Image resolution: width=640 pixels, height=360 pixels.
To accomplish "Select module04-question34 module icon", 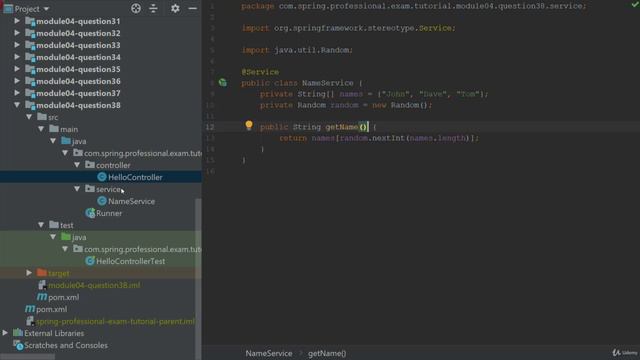I will pyautogui.click(x=30, y=57).
